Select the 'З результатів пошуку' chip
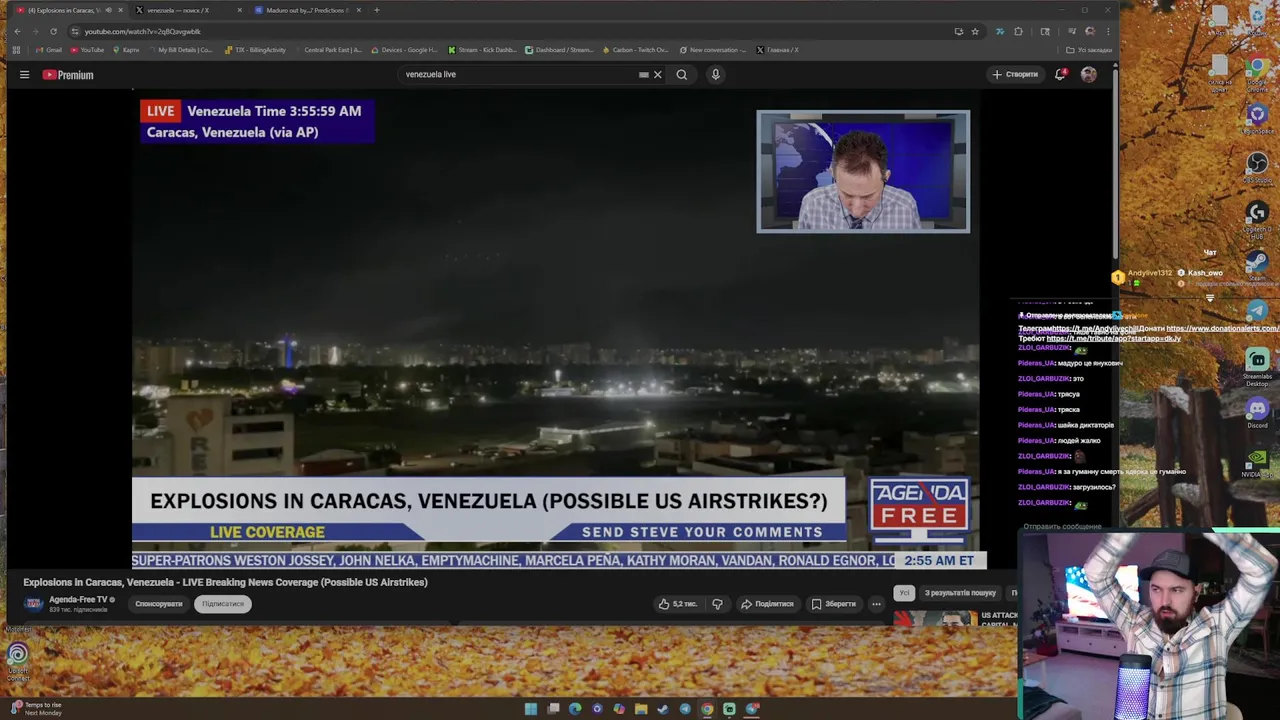Image resolution: width=1280 pixels, height=720 pixels. click(960, 593)
